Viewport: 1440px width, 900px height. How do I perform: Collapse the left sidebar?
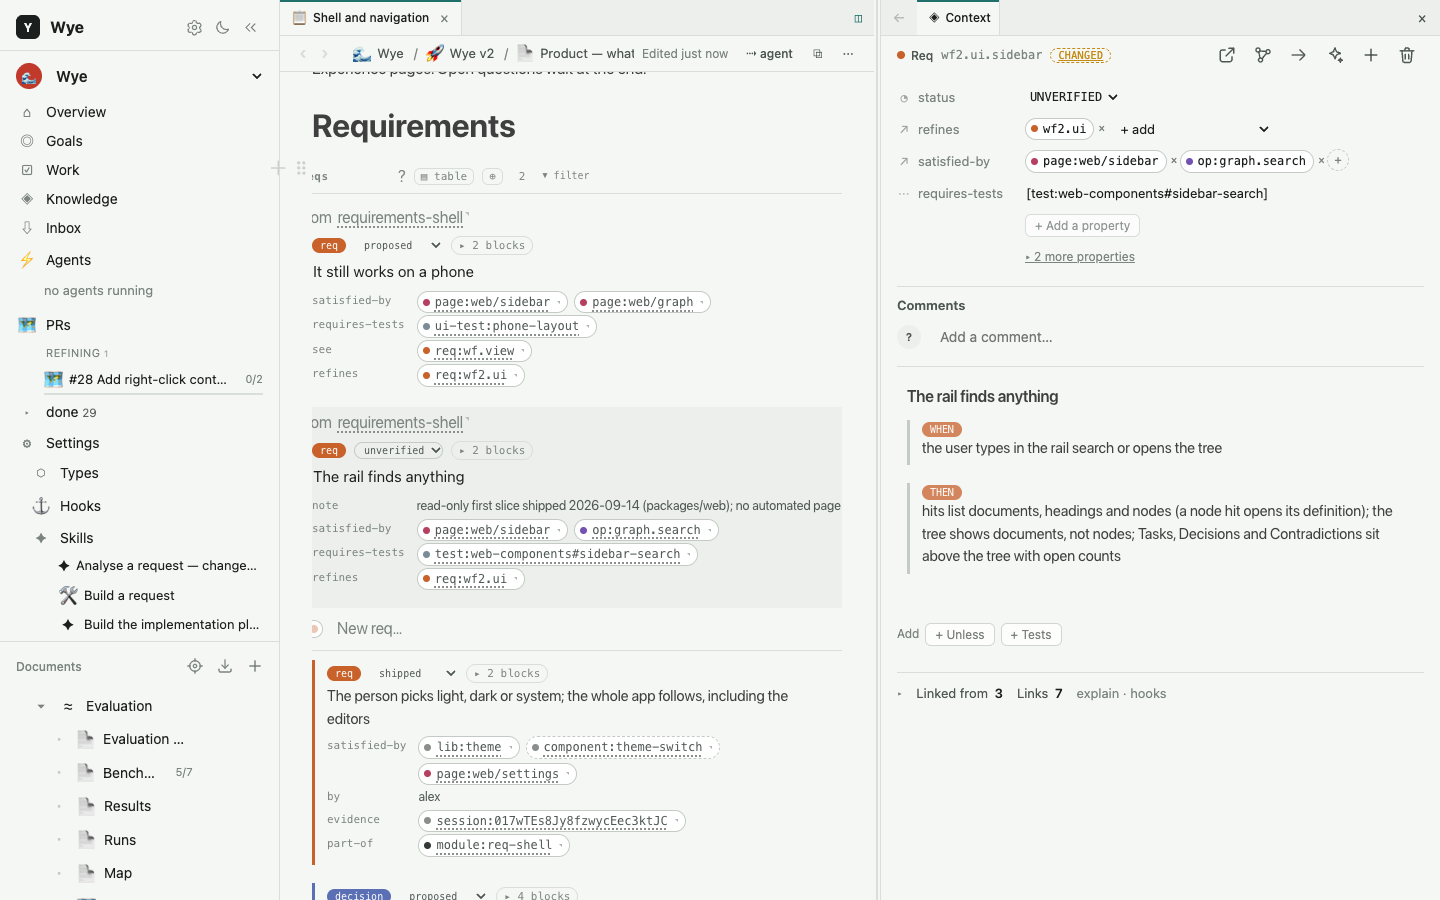(251, 28)
